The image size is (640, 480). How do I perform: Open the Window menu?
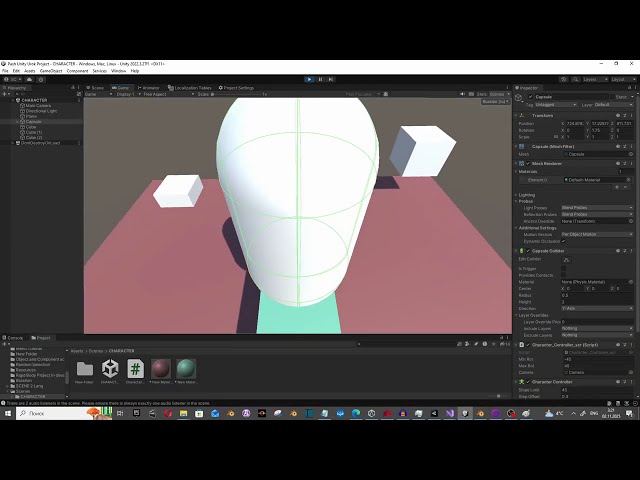[118, 71]
